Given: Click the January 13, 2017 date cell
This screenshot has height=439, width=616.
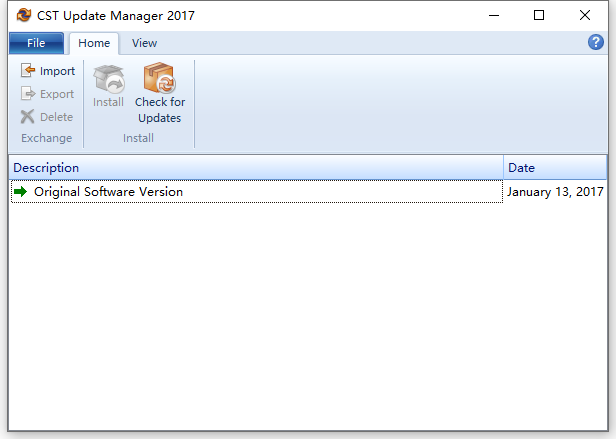Looking at the screenshot, I should click(x=555, y=192).
